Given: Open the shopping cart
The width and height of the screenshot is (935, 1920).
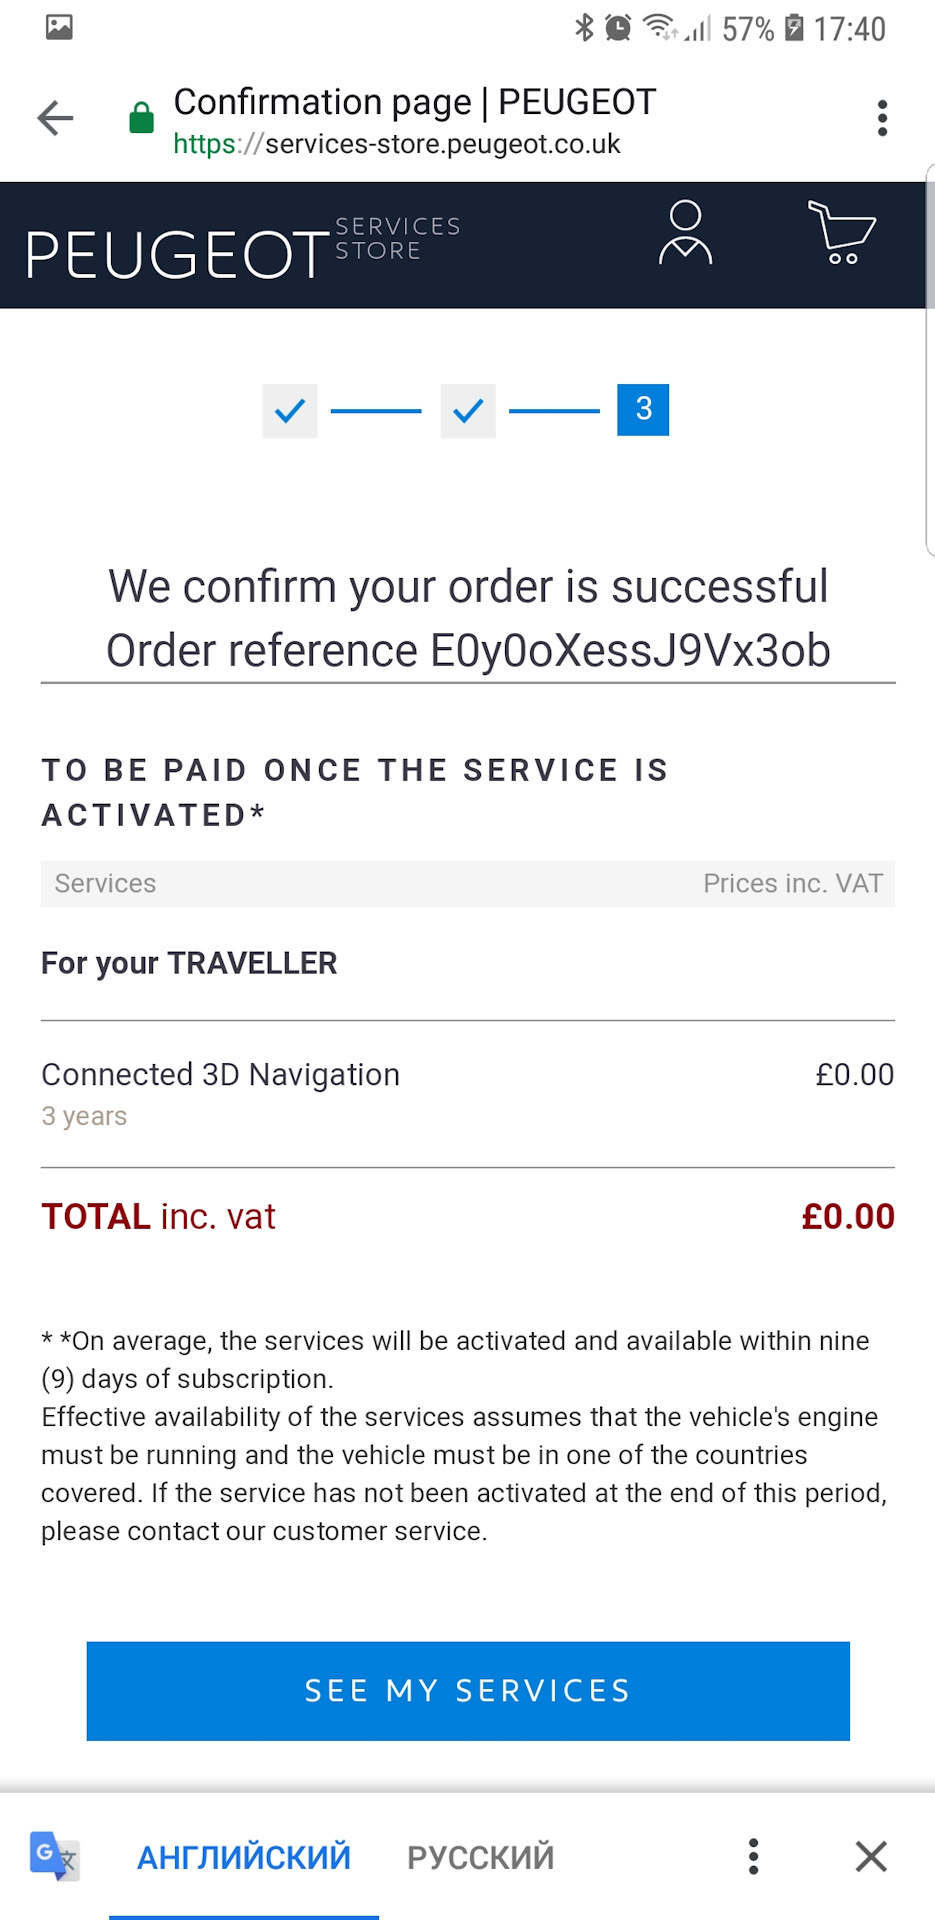Looking at the screenshot, I should point(841,233).
